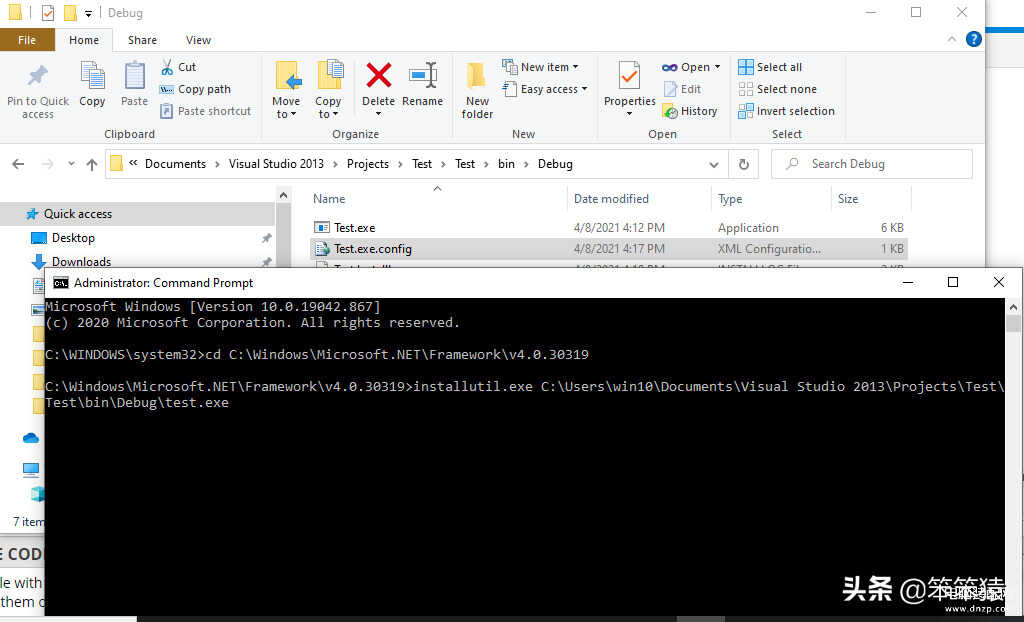1024x622 pixels.
Task: Click the Rename icon
Action: coord(423,77)
